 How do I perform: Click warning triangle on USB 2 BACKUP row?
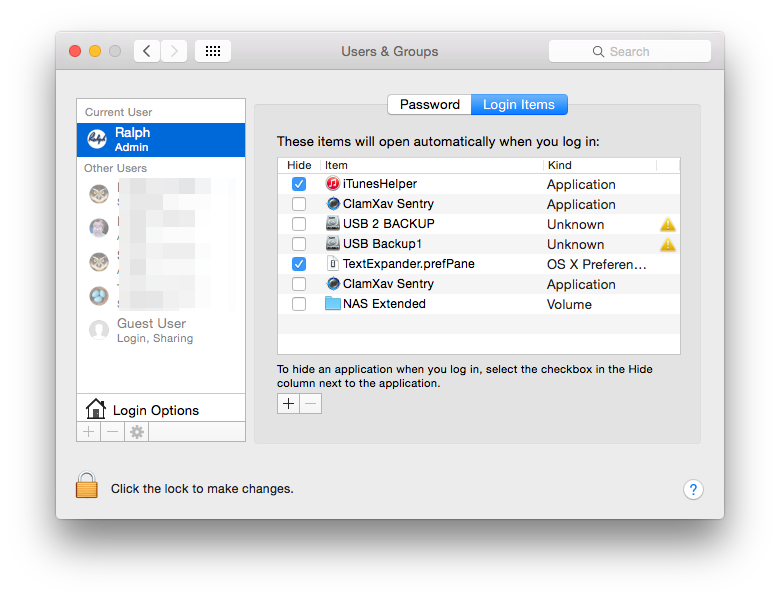pos(668,225)
